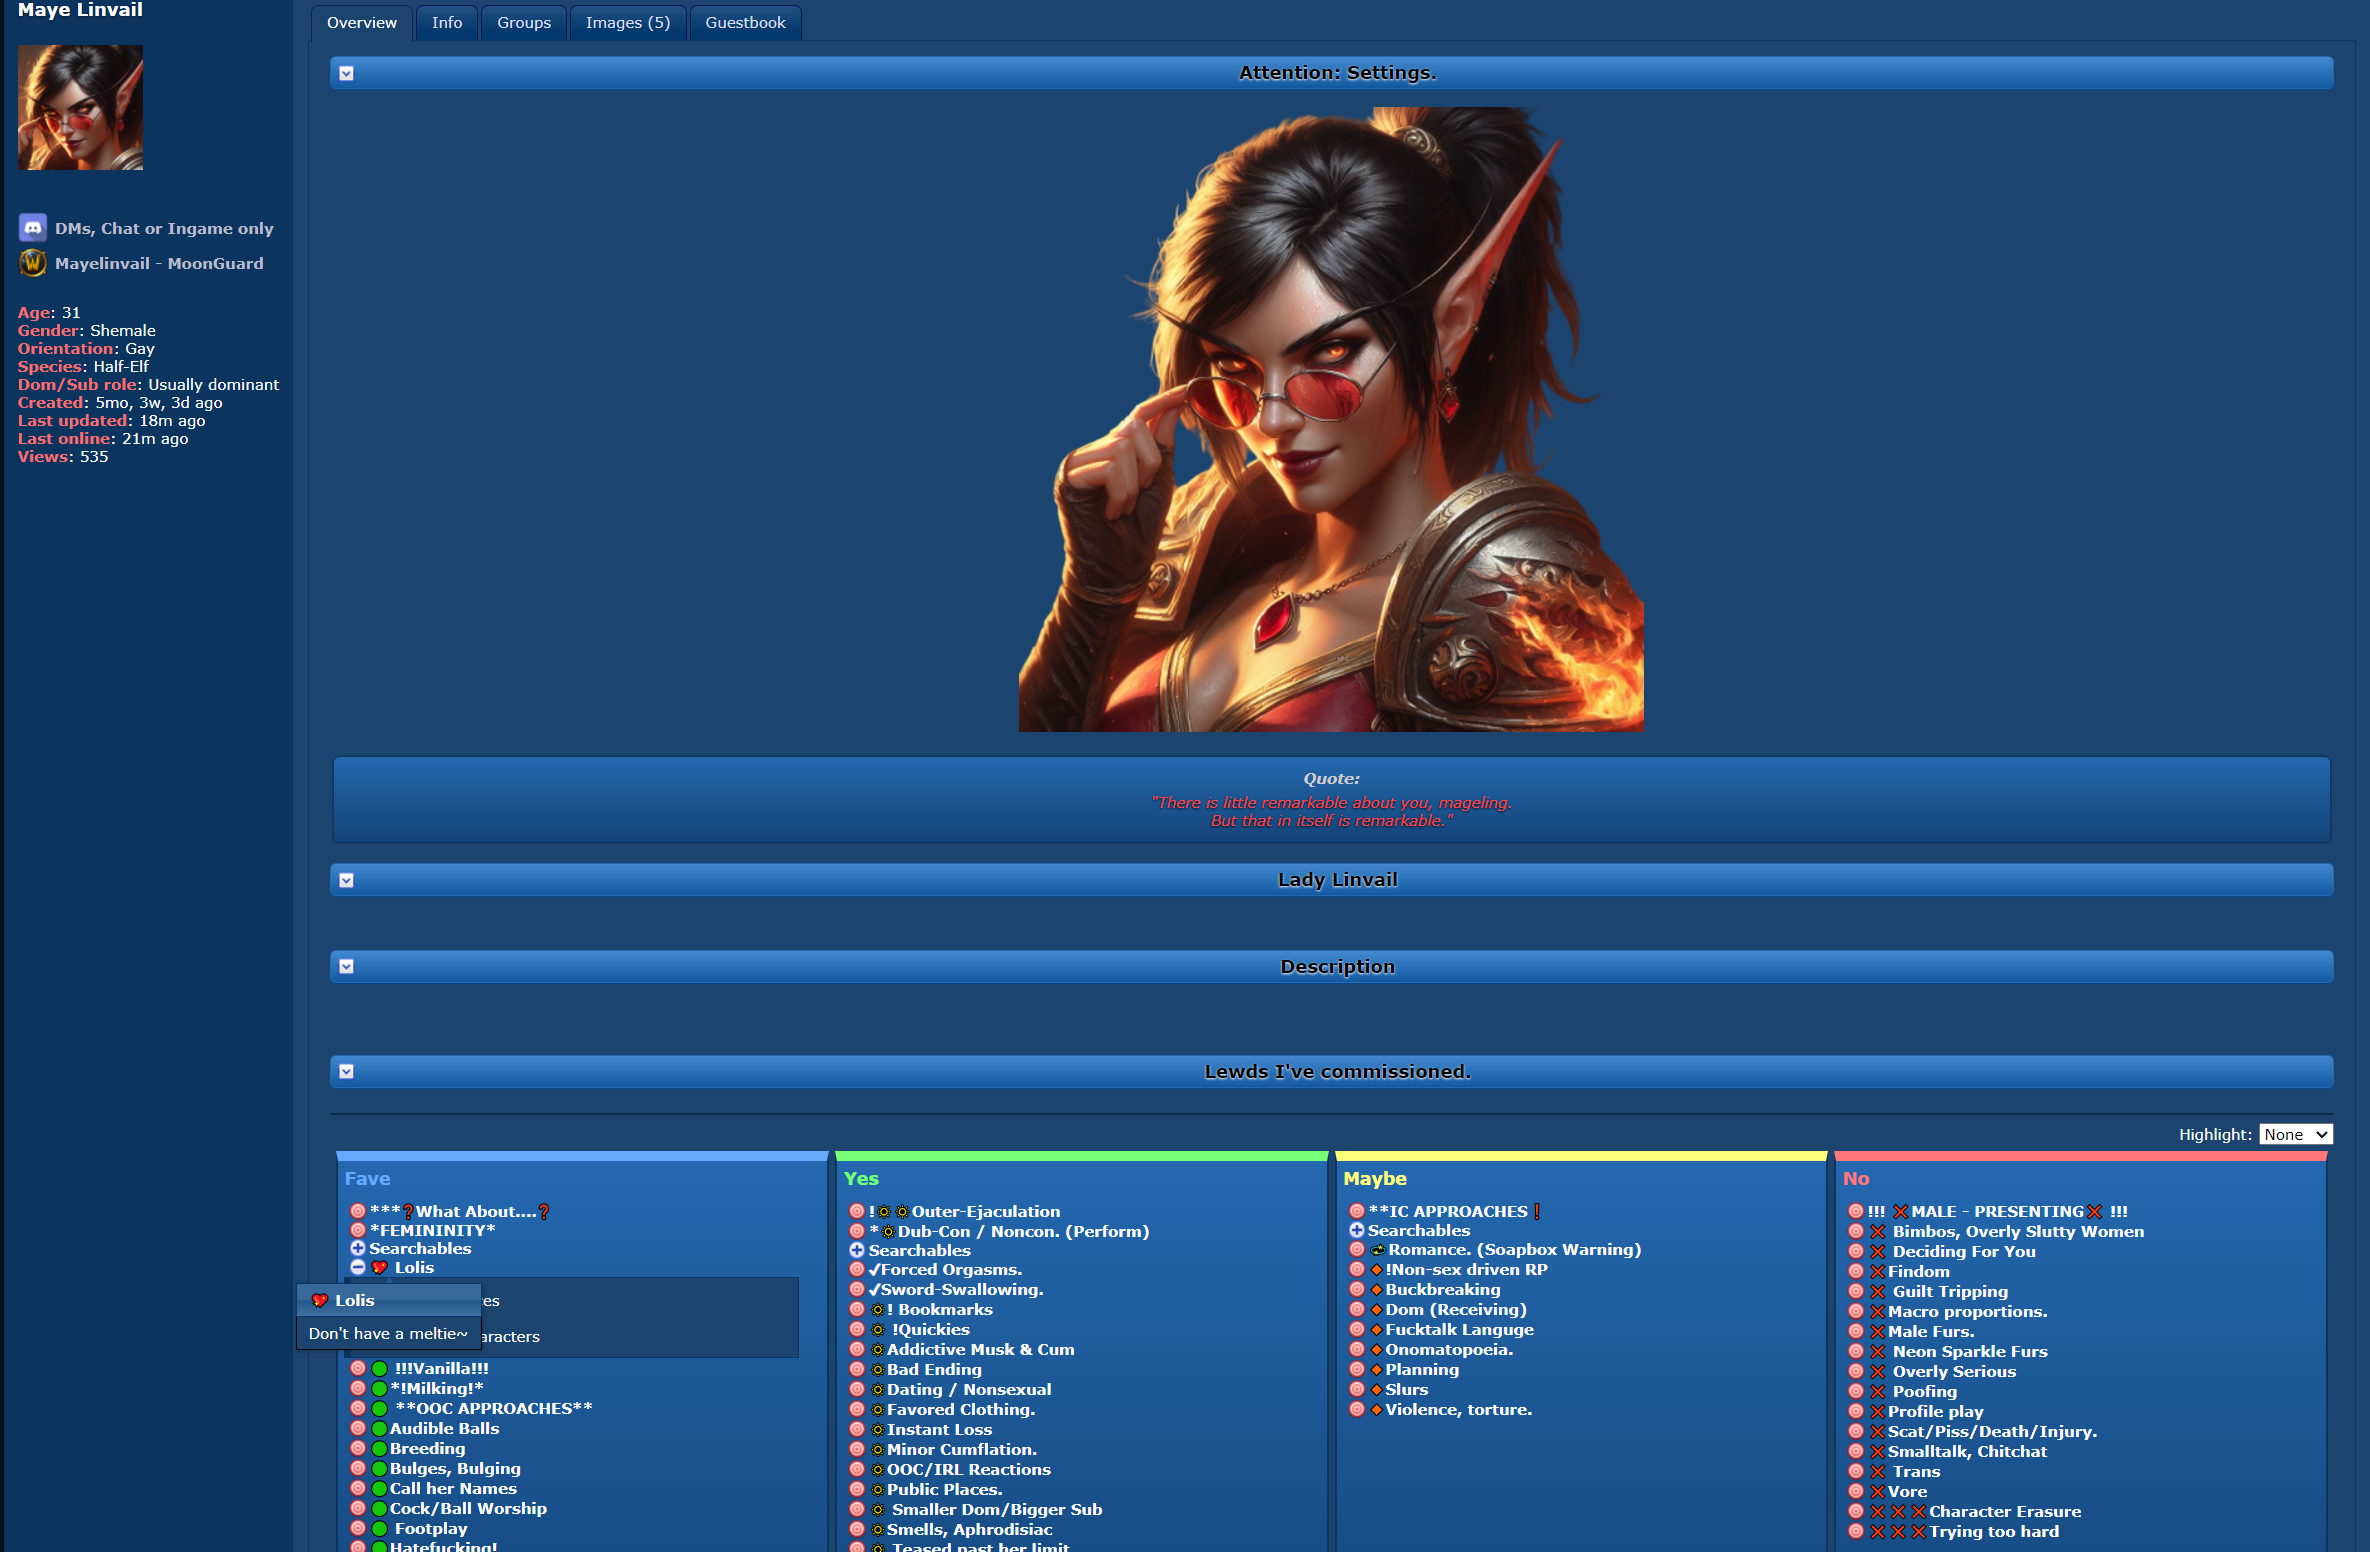This screenshot has height=1552, width=2370.
Task: Click green circle icon beside Call her Names
Action: [380, 1488]
